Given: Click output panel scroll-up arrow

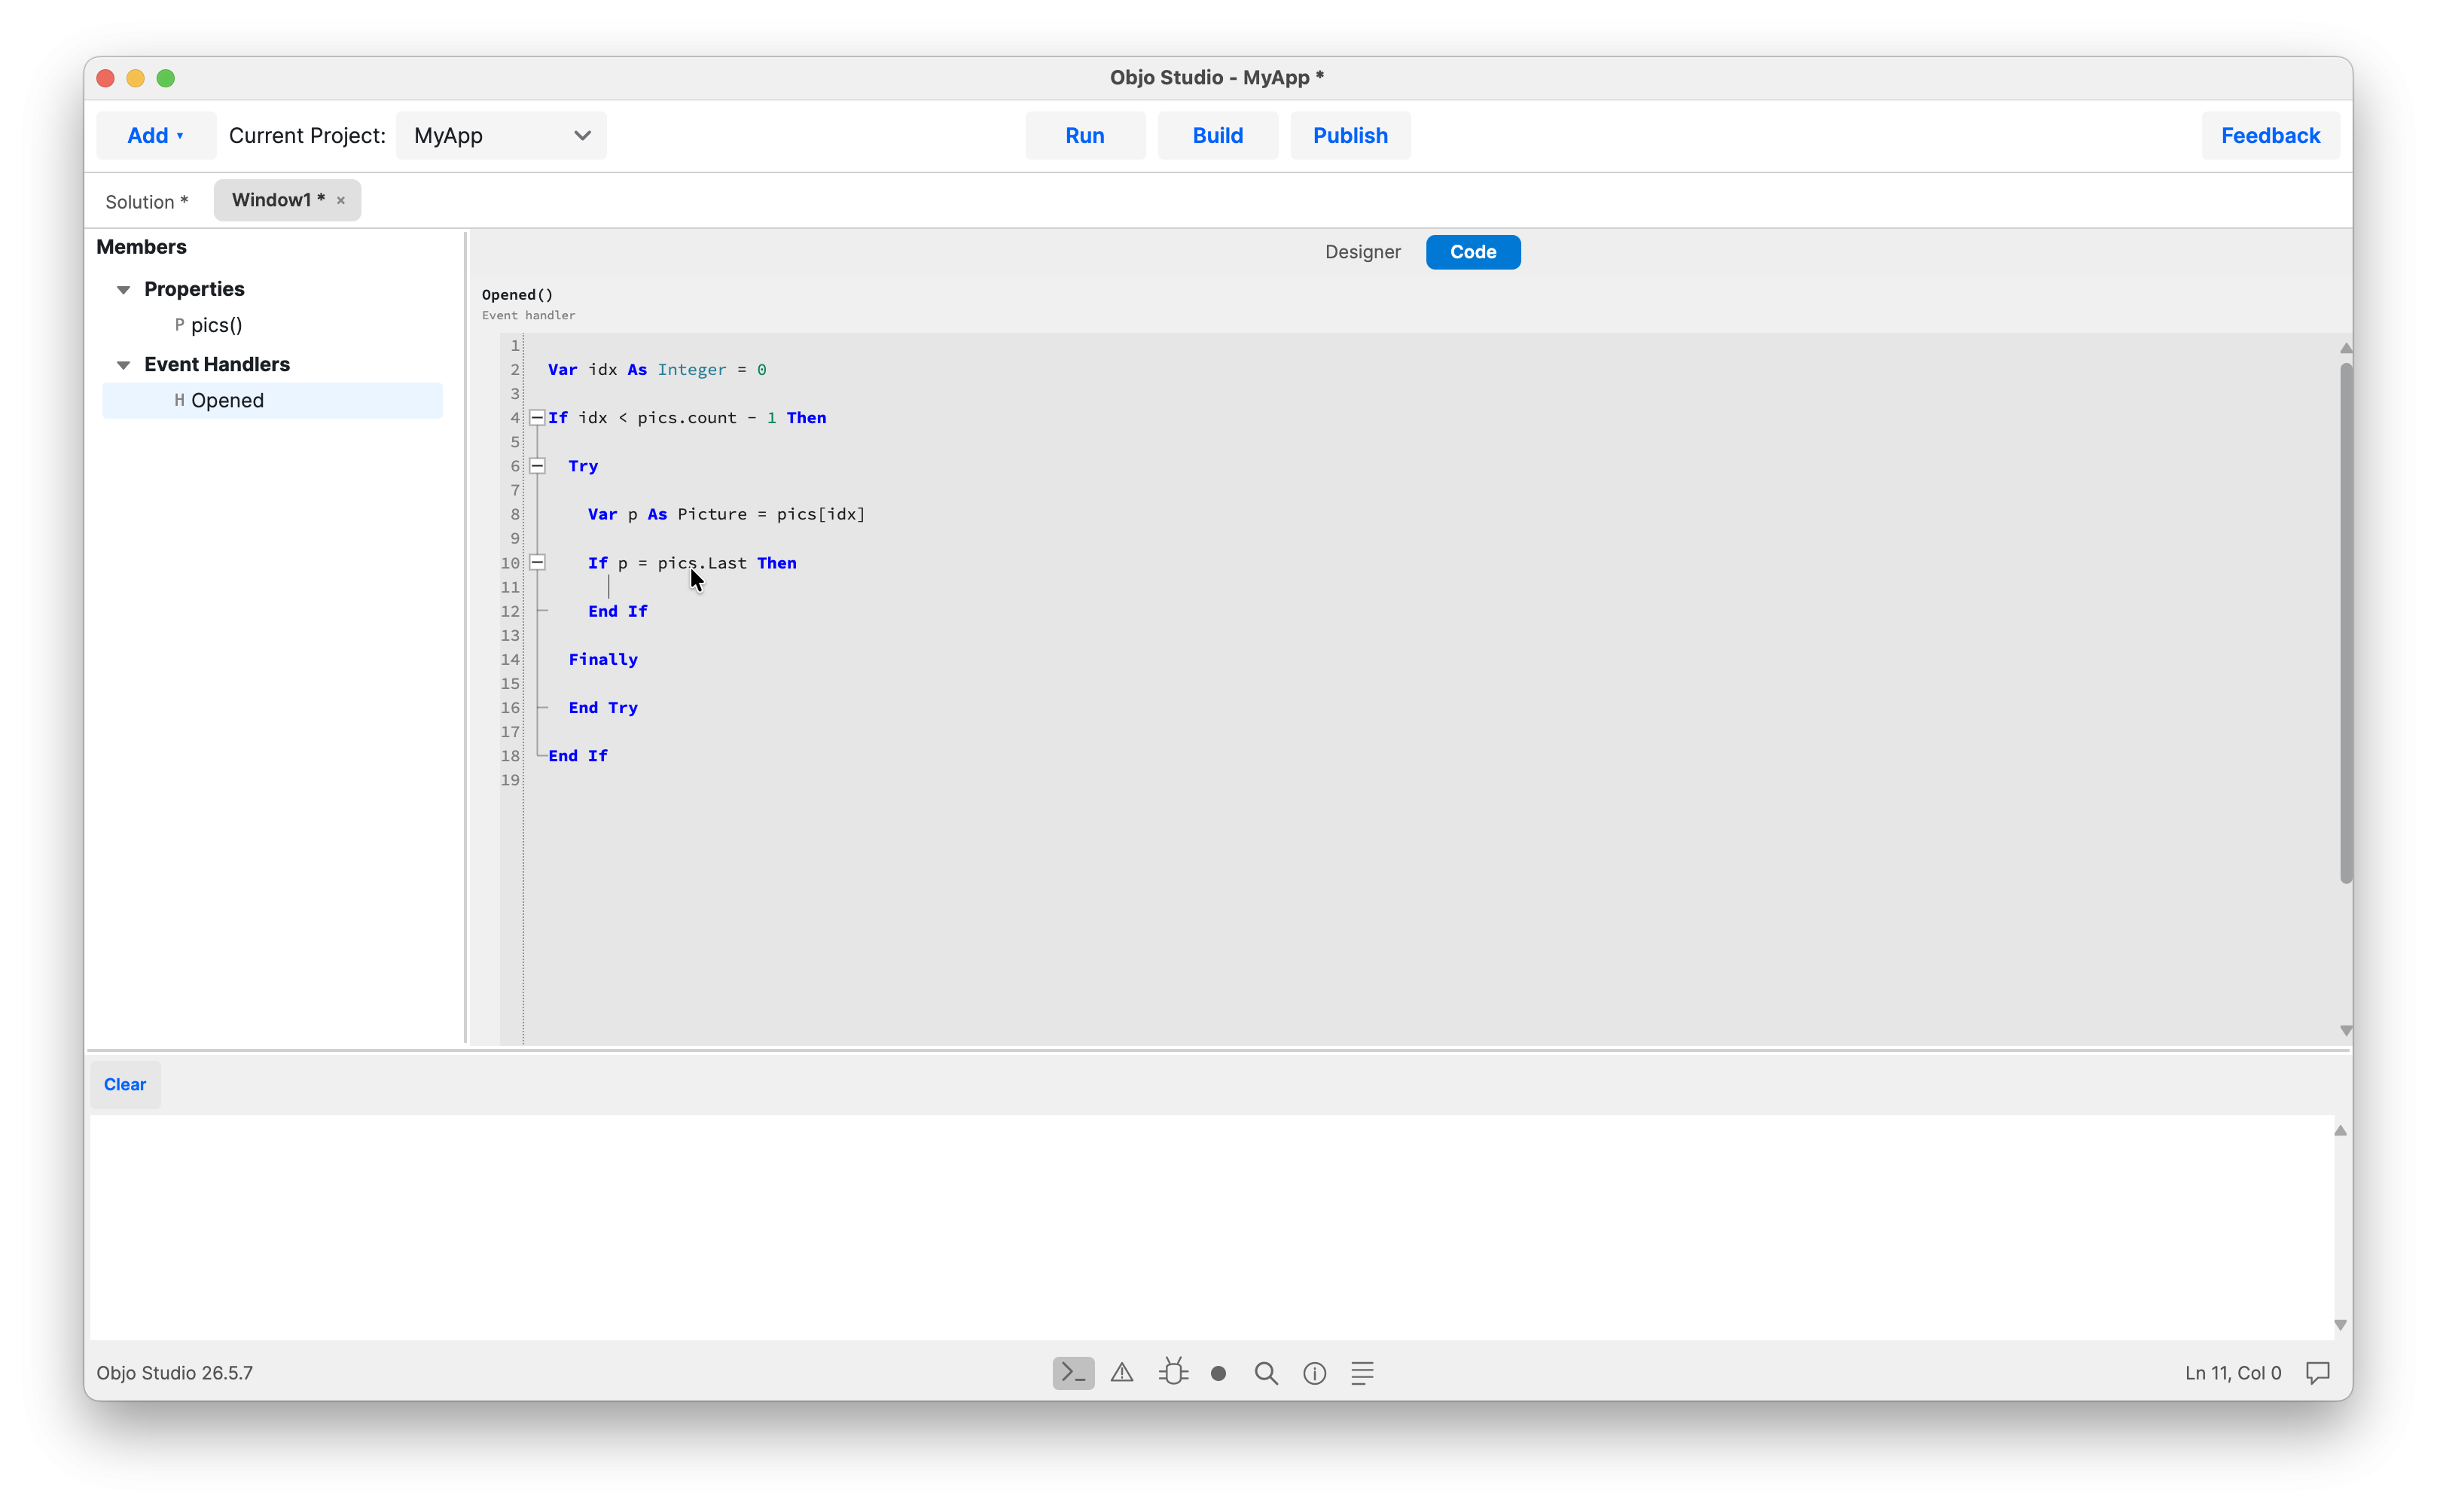Looking at the screenshot, I should 2340,1130.
